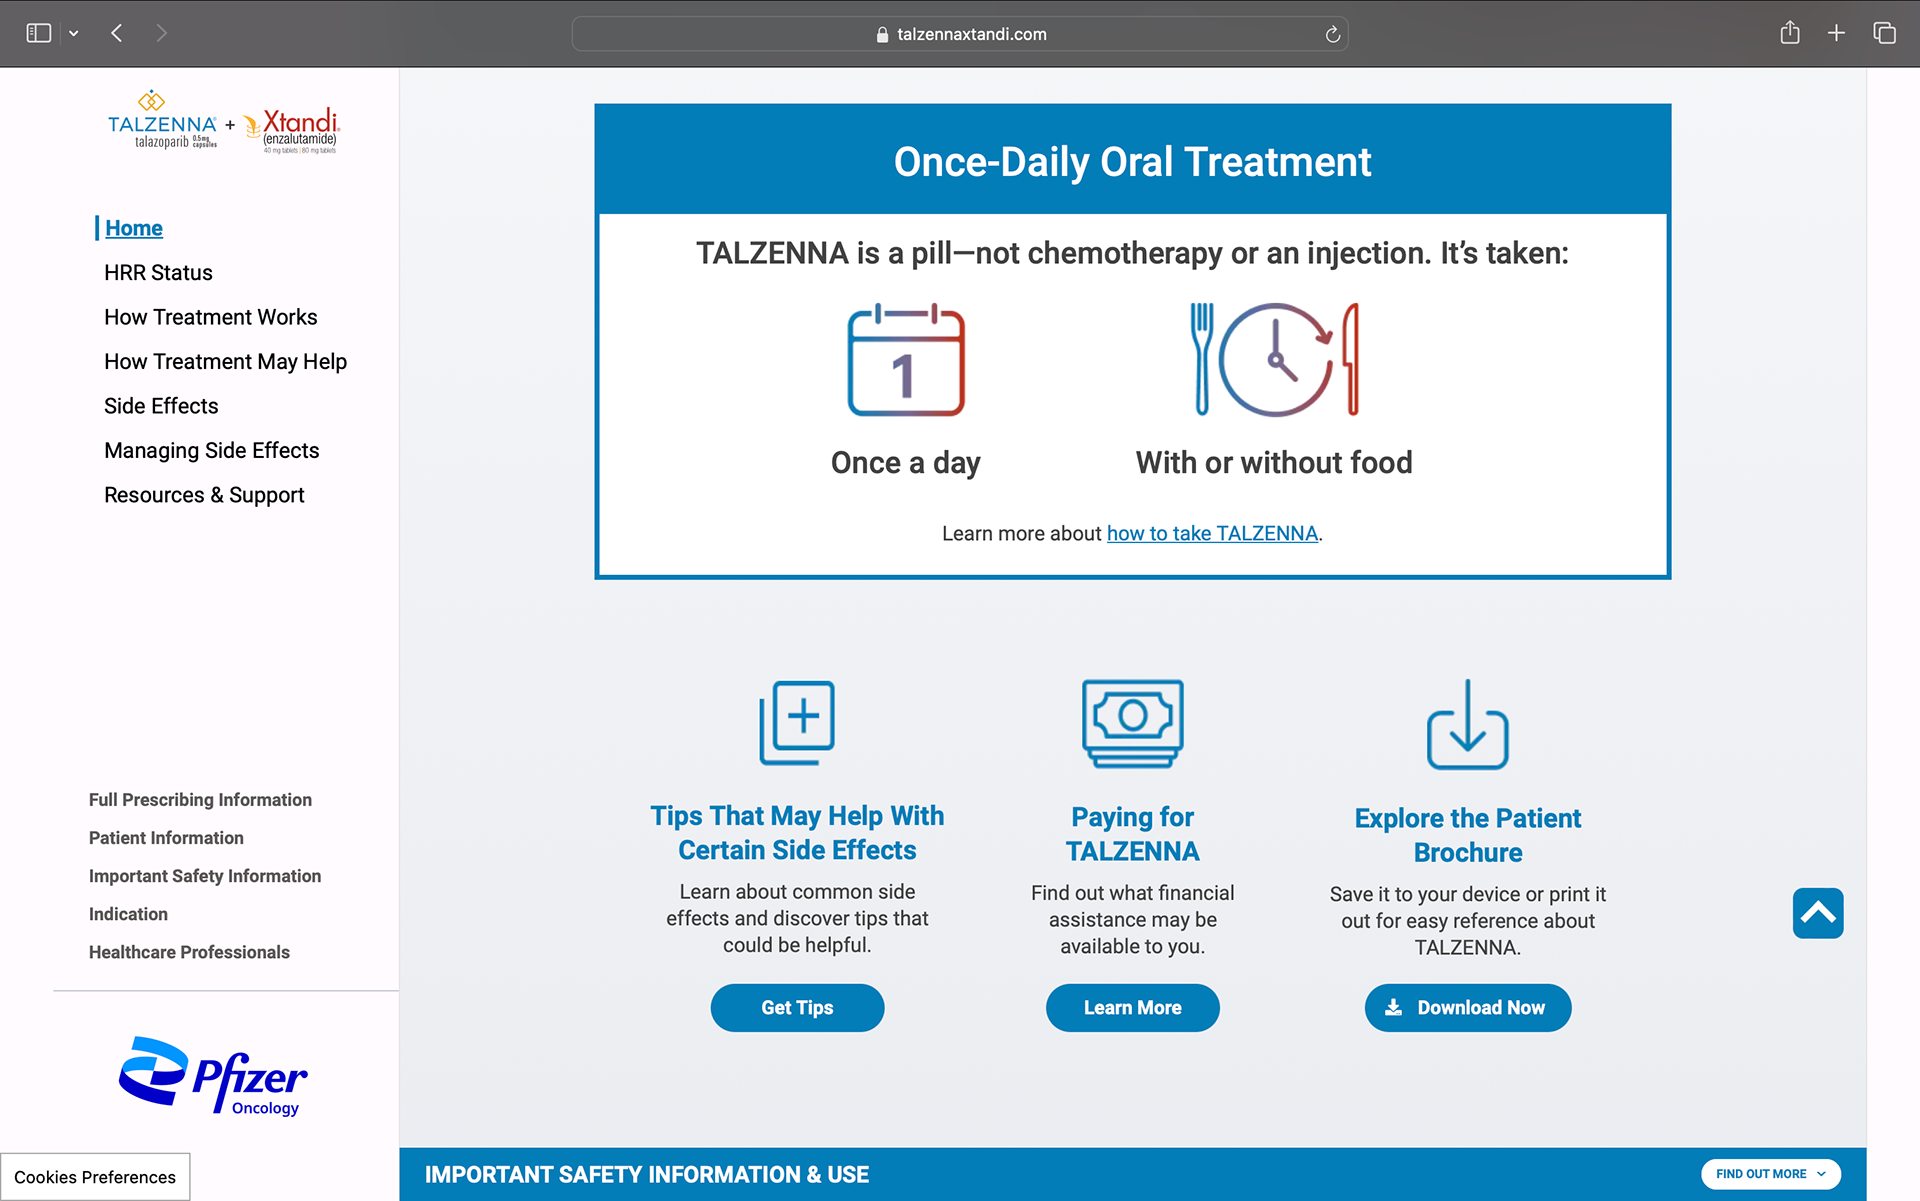Click Tips That May Help With Certain Side Effects heading
Viewport: 1920px width, 1201px height.
coord(797,833)
